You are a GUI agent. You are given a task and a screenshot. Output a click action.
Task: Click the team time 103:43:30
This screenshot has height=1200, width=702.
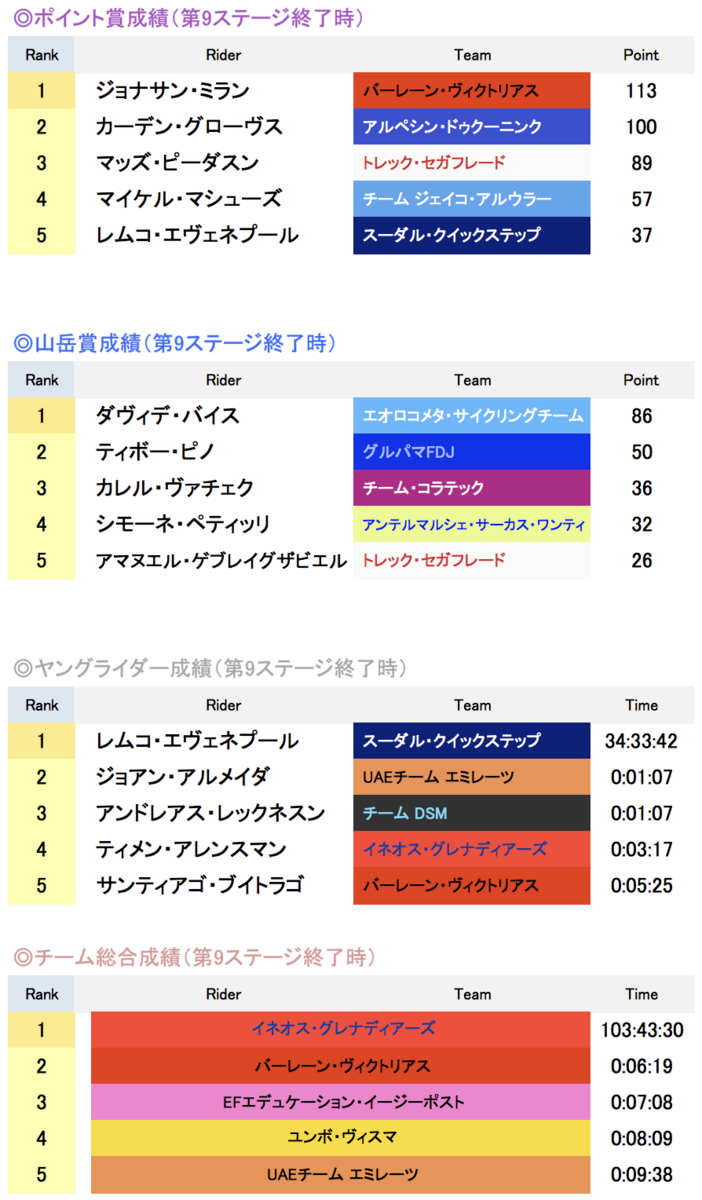pyautogui.click(x=641, y=1030)
